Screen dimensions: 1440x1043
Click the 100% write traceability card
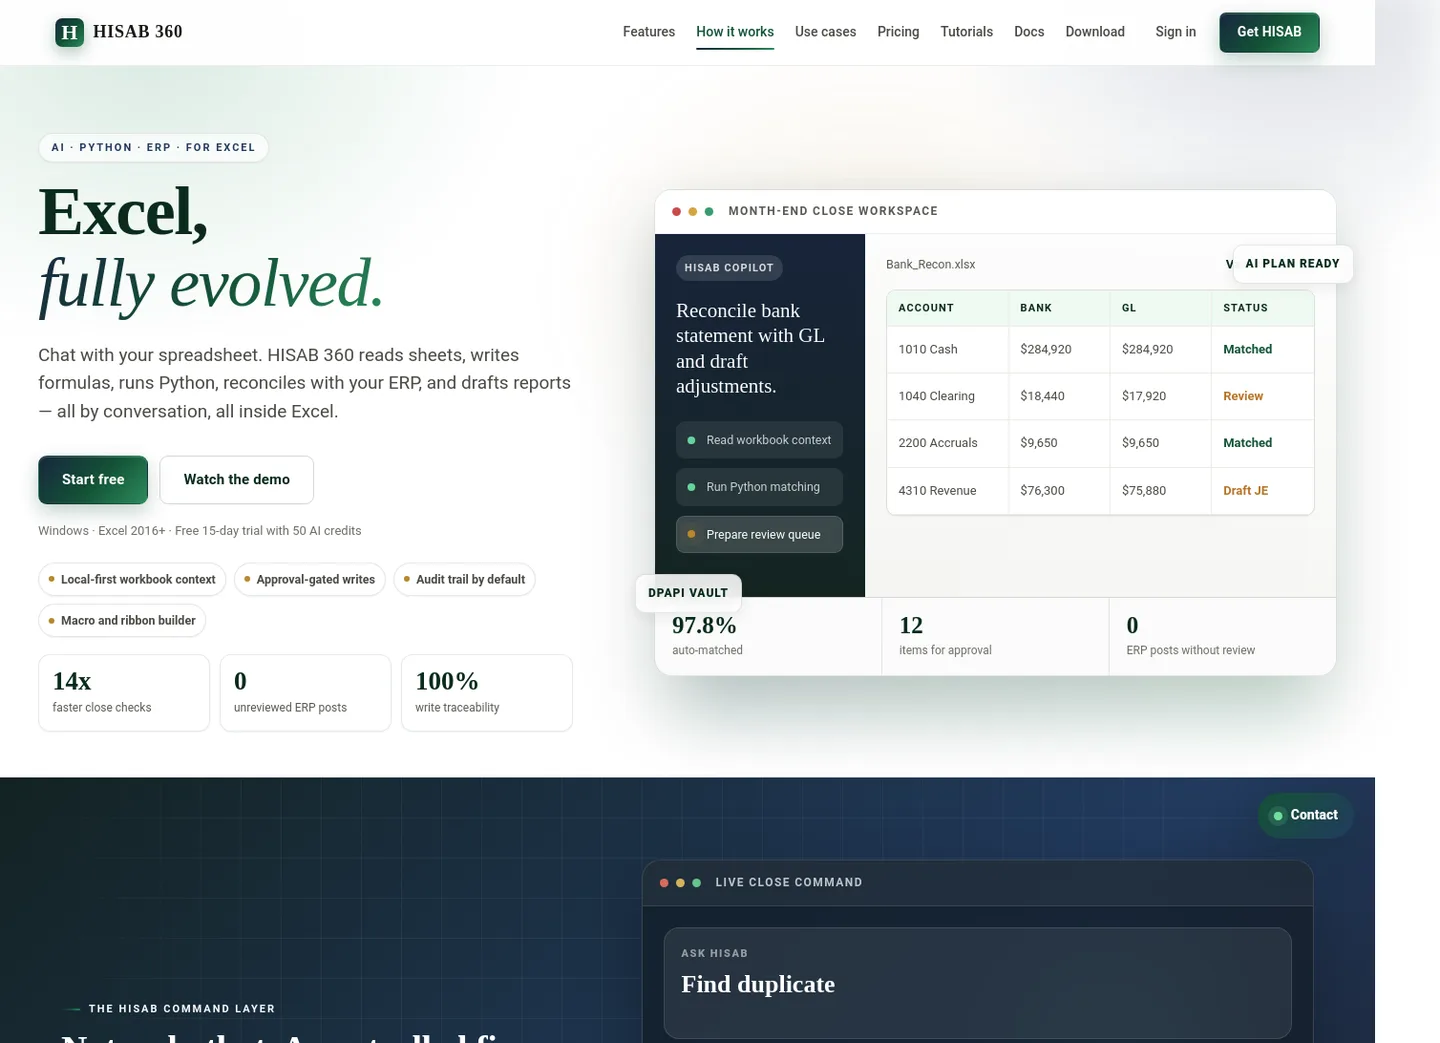pos(487,693)
